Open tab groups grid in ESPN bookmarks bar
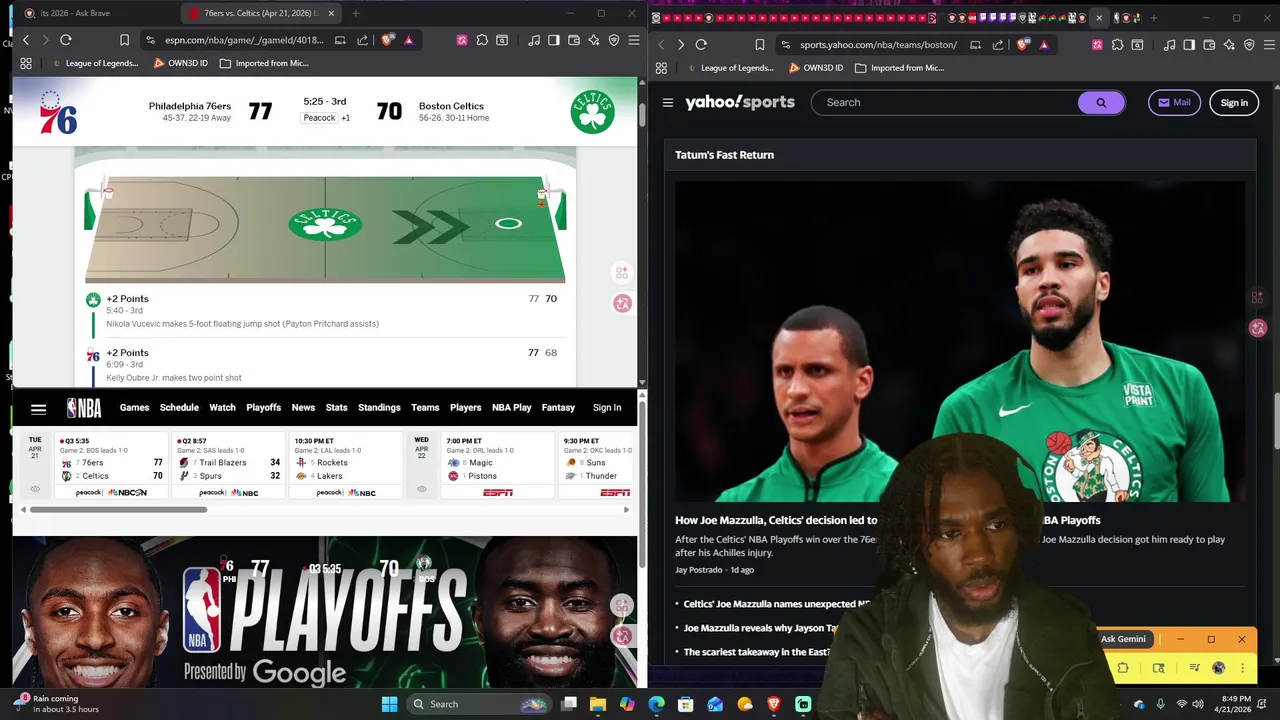The height and width of the screenshot is (720, 1280). coord(26,63)
